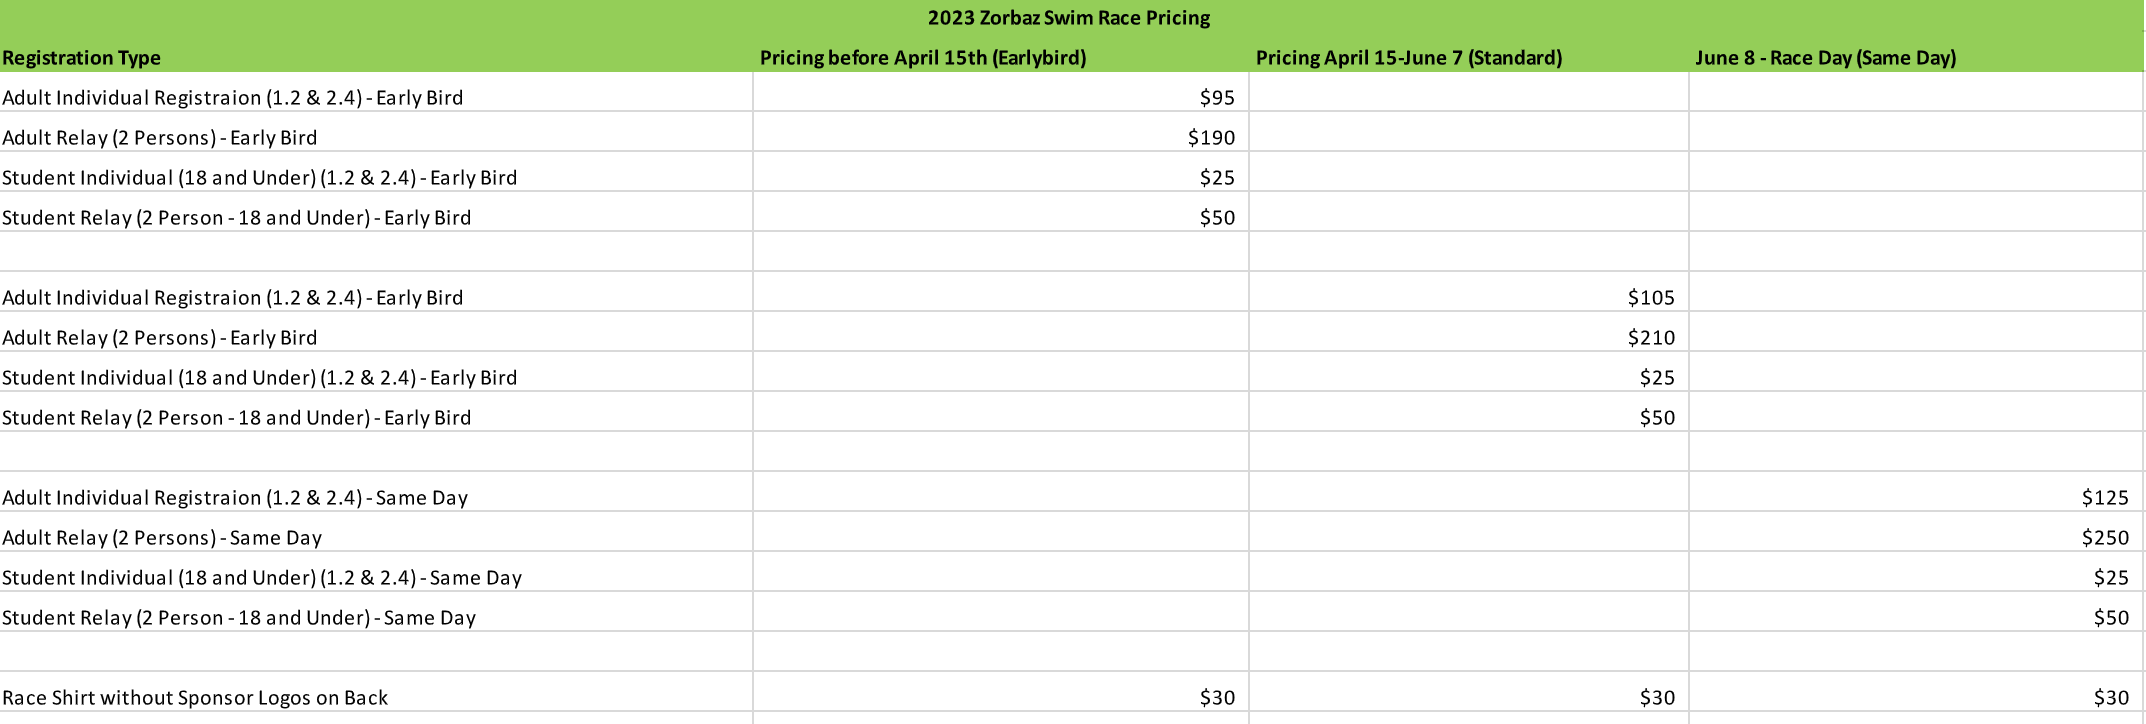Select "Student Relay - Same Day" row label
The width and height of the screenshot is (2146, 724).
tap(239, 618)
